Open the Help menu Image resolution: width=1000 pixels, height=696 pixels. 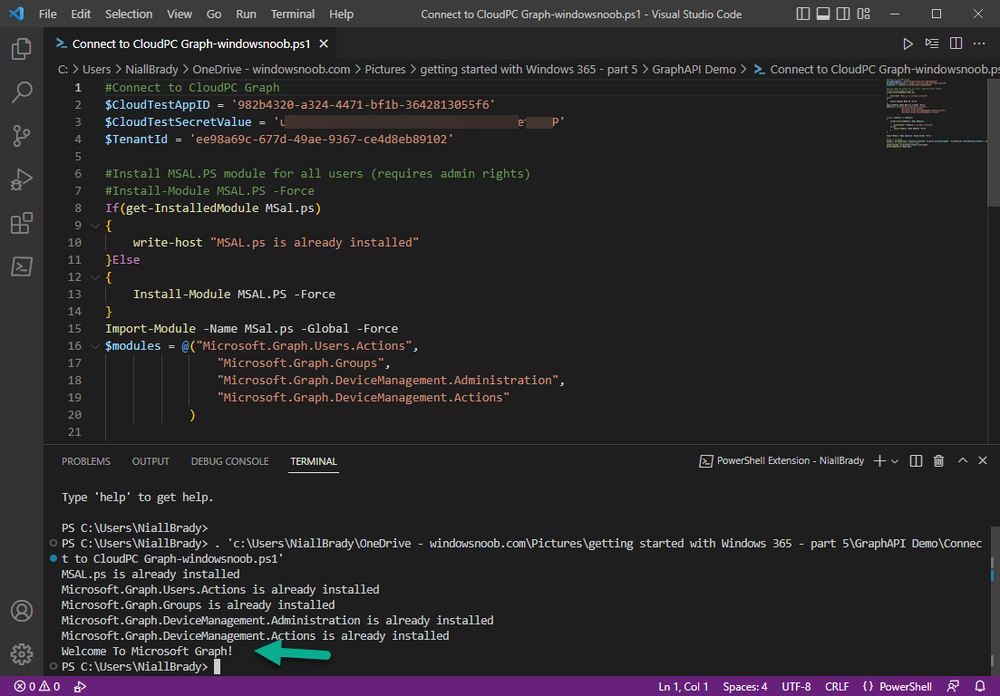tap(341, 13)
